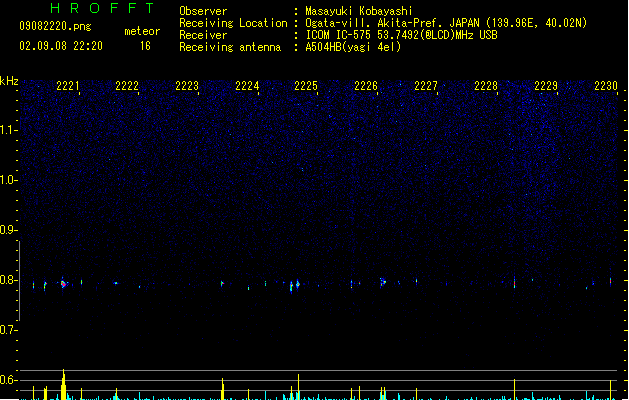
Task: Select the ICOM IC-575 receiver details
Action: pyautogui.click(x=401, y=35)
